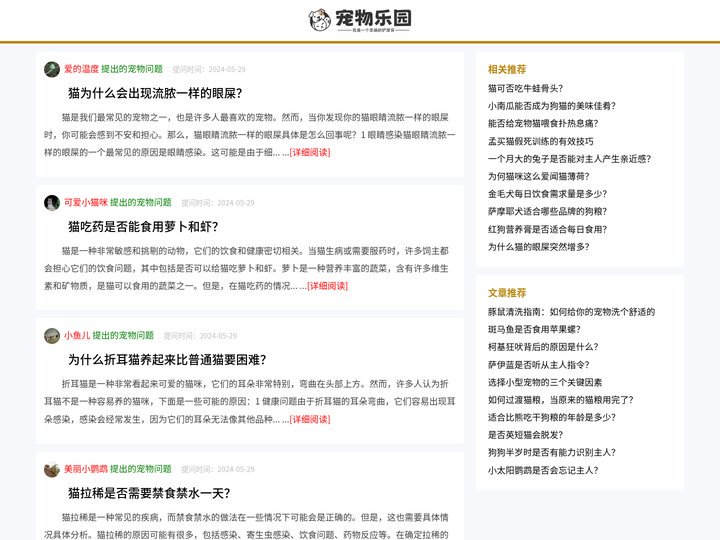Open recommended article 斑马鱼是否食用苹果螺?
This screenshot has width=720, height=540.
(x=534, y=329)
